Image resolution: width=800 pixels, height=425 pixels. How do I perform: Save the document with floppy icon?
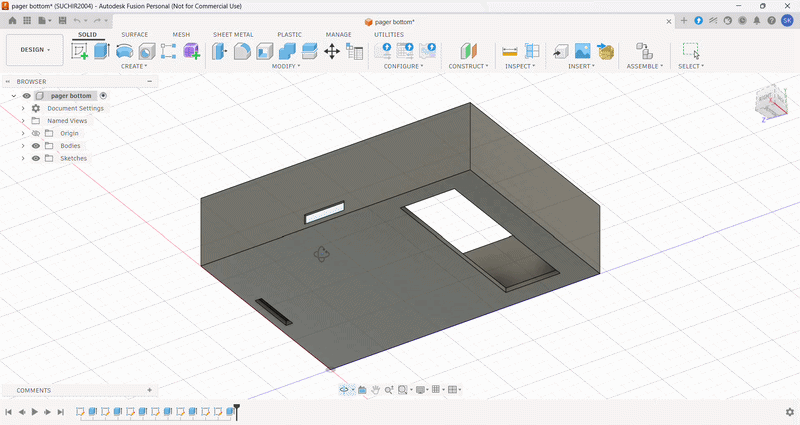pos(62,20)
